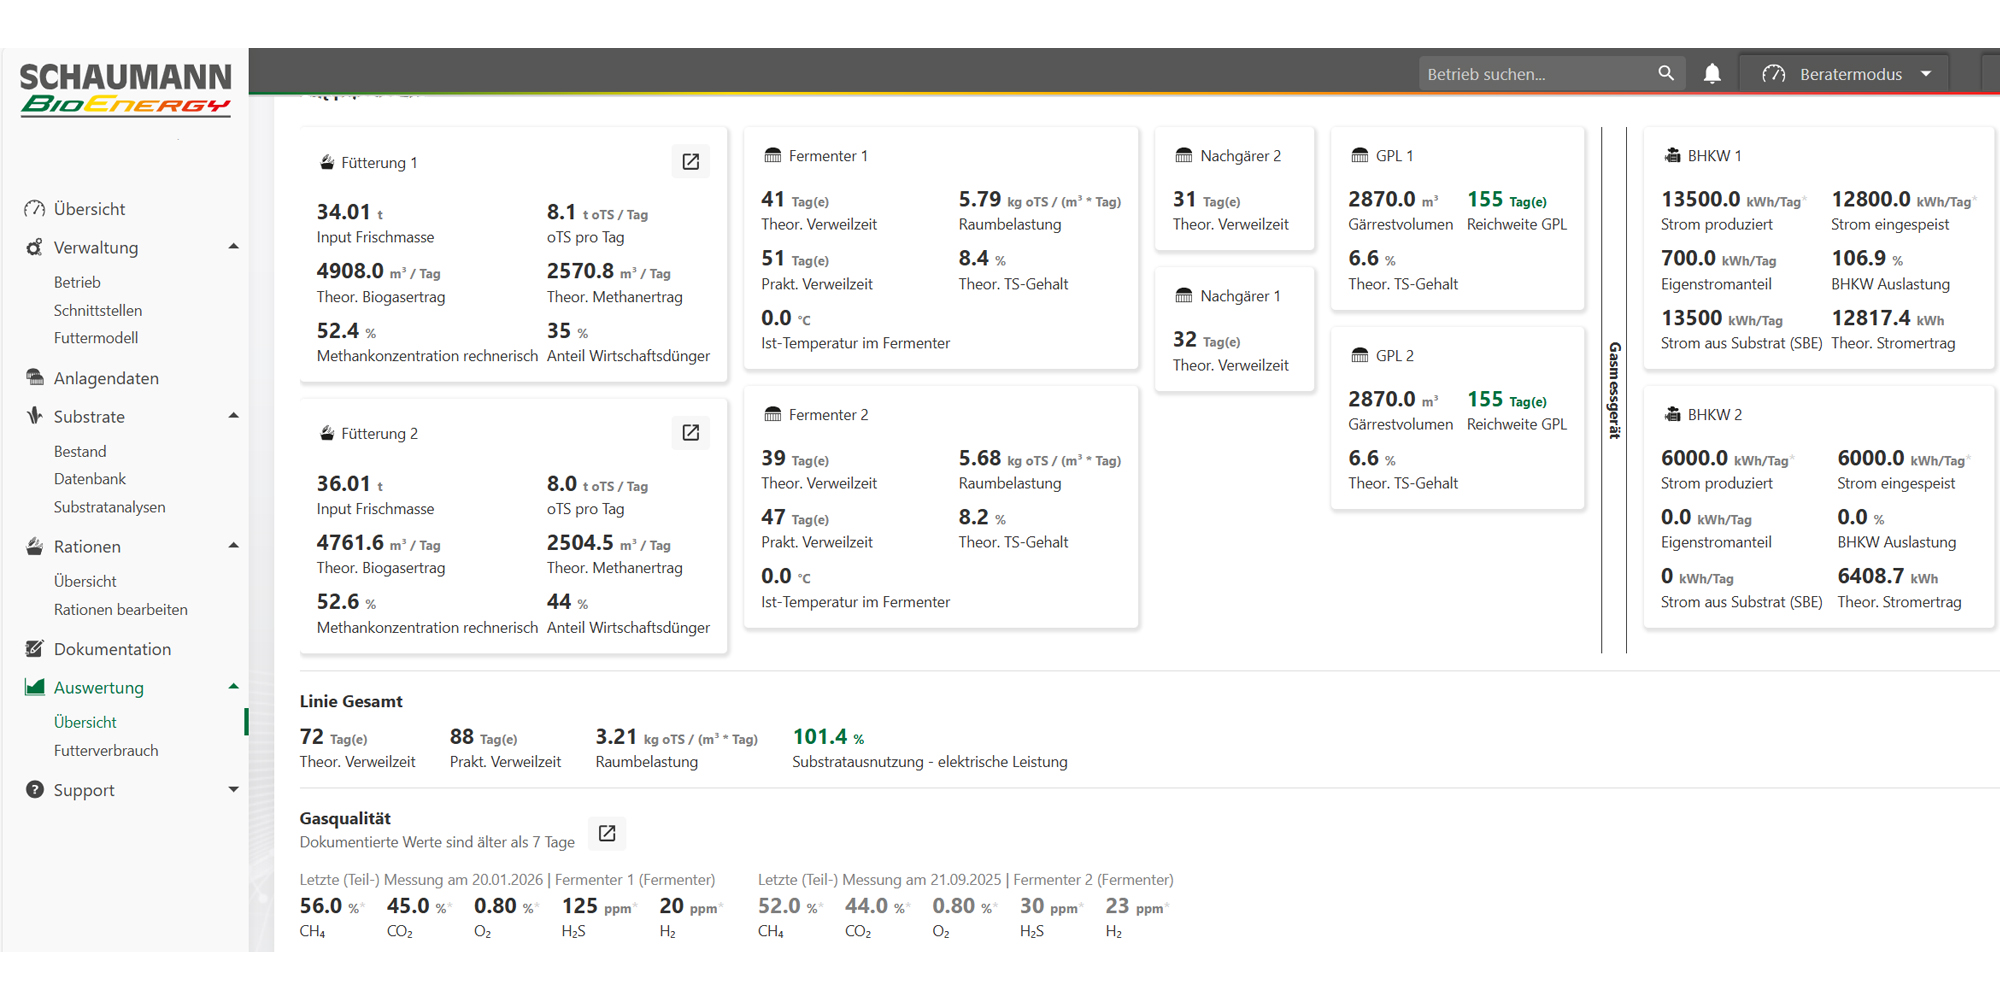Go to Futterverbrauch under Auswertung
The image size is (2000, 1000).
(x=106, y=751)
